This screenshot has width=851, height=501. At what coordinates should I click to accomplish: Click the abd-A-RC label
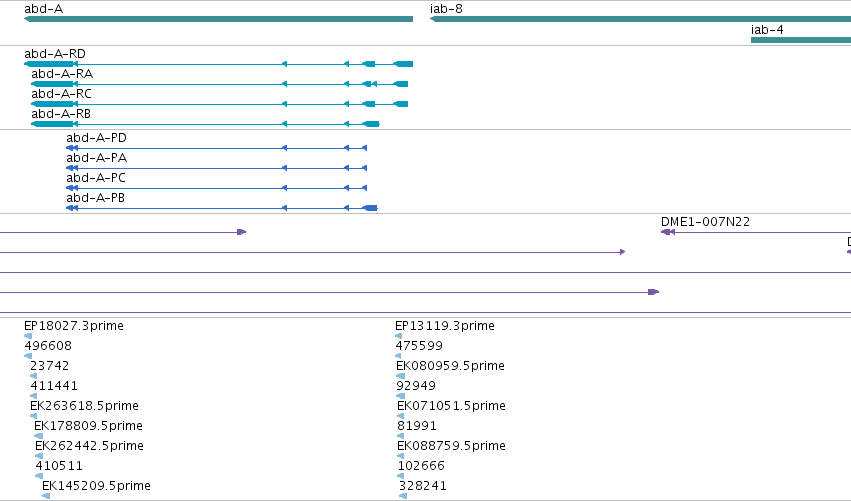[61, 94]
